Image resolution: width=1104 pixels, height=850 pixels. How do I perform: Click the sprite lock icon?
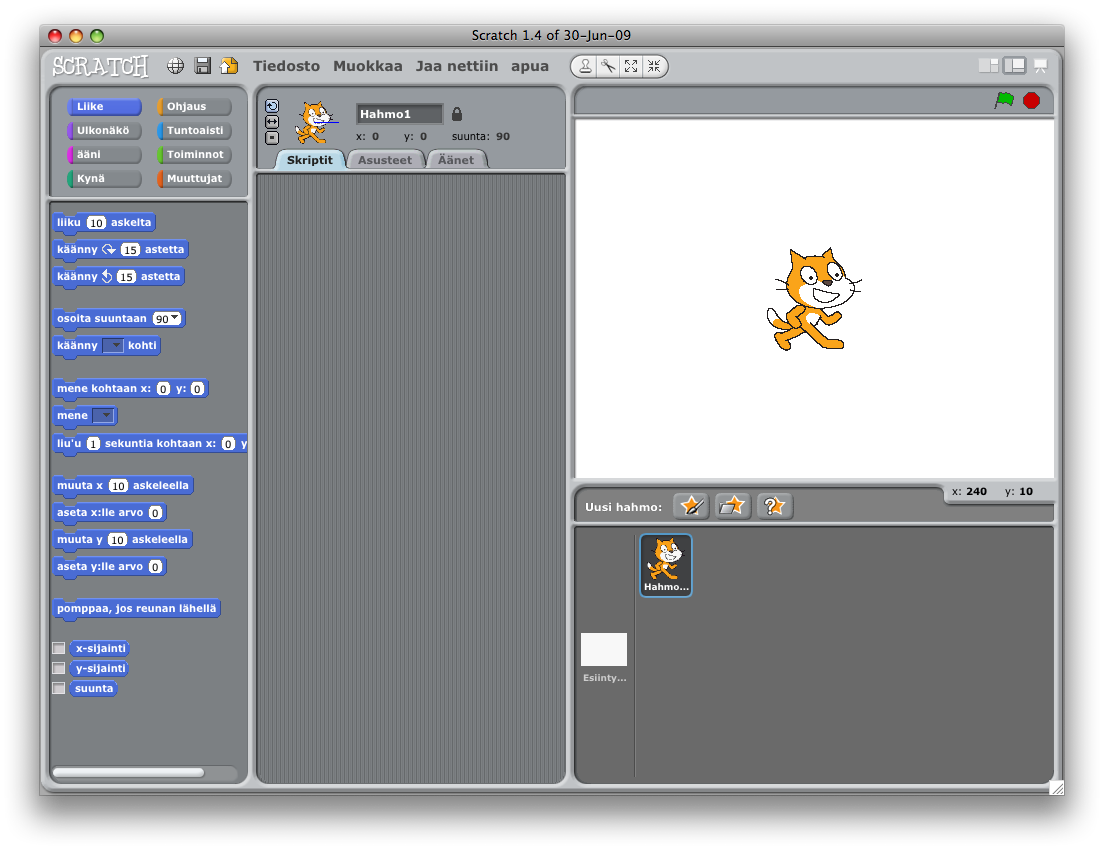coord(457,113)
